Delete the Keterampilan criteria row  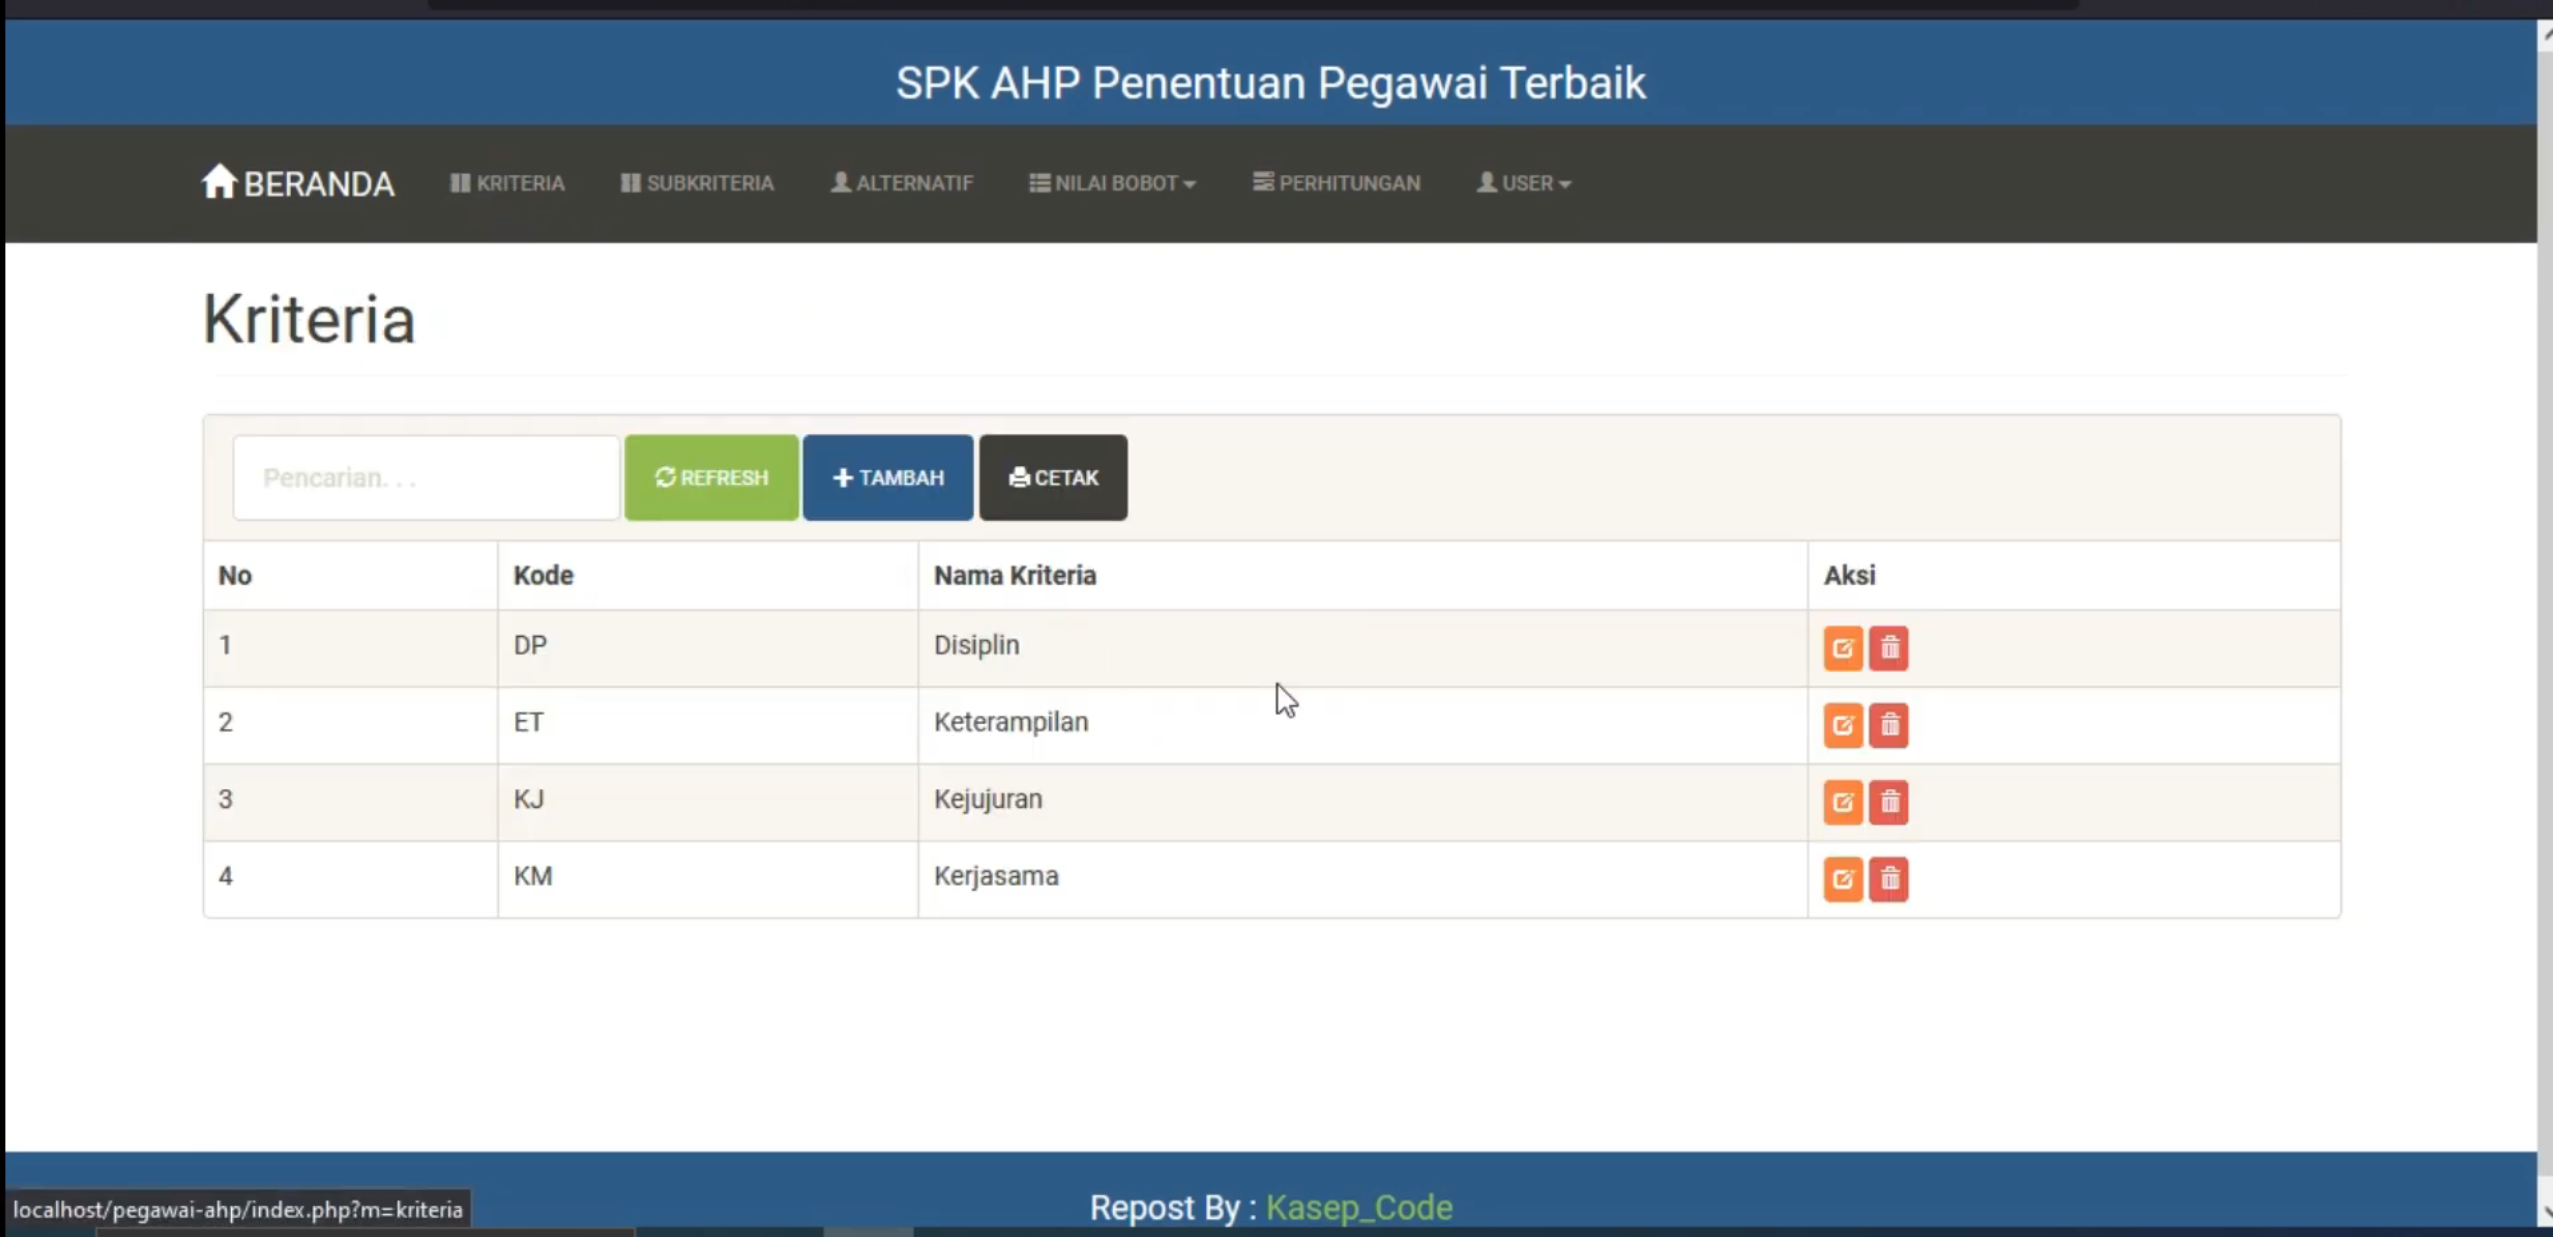coord(1889,725)
